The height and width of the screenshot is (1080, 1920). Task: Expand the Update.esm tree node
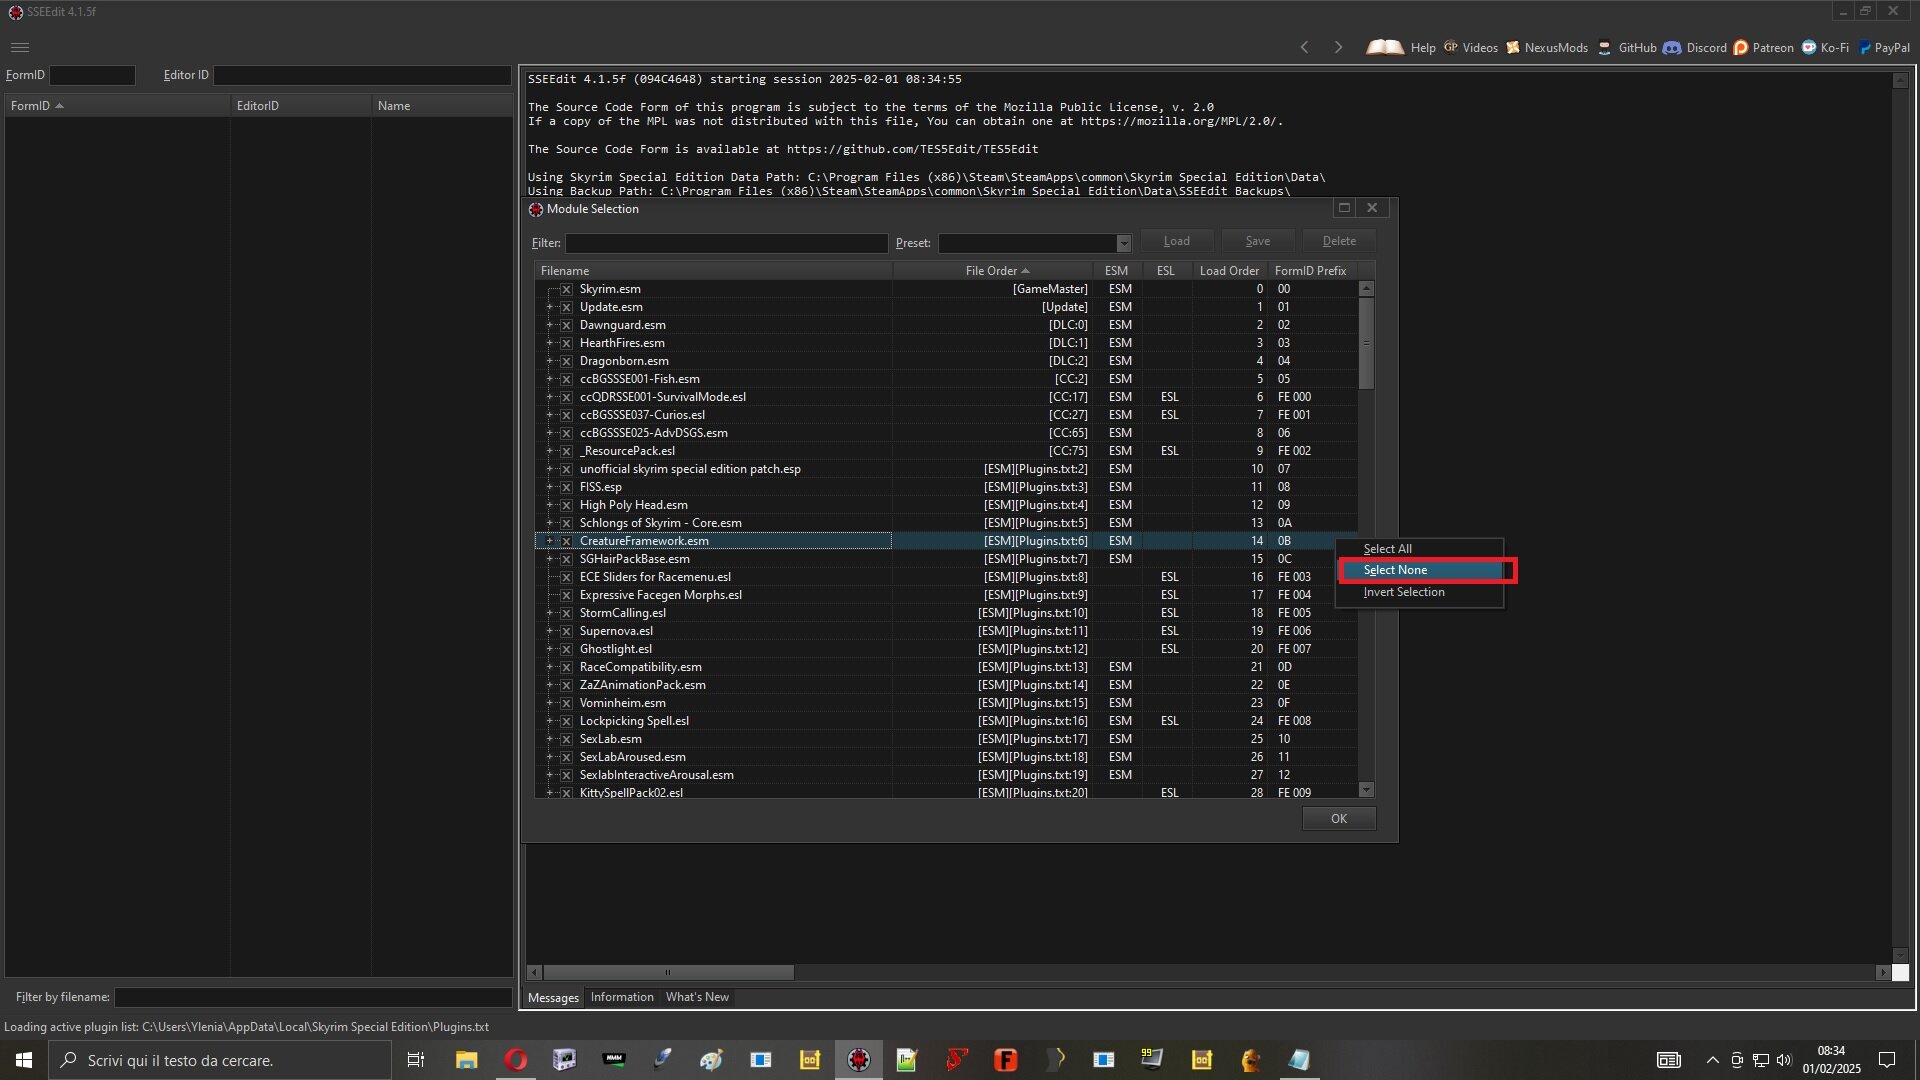549,307
